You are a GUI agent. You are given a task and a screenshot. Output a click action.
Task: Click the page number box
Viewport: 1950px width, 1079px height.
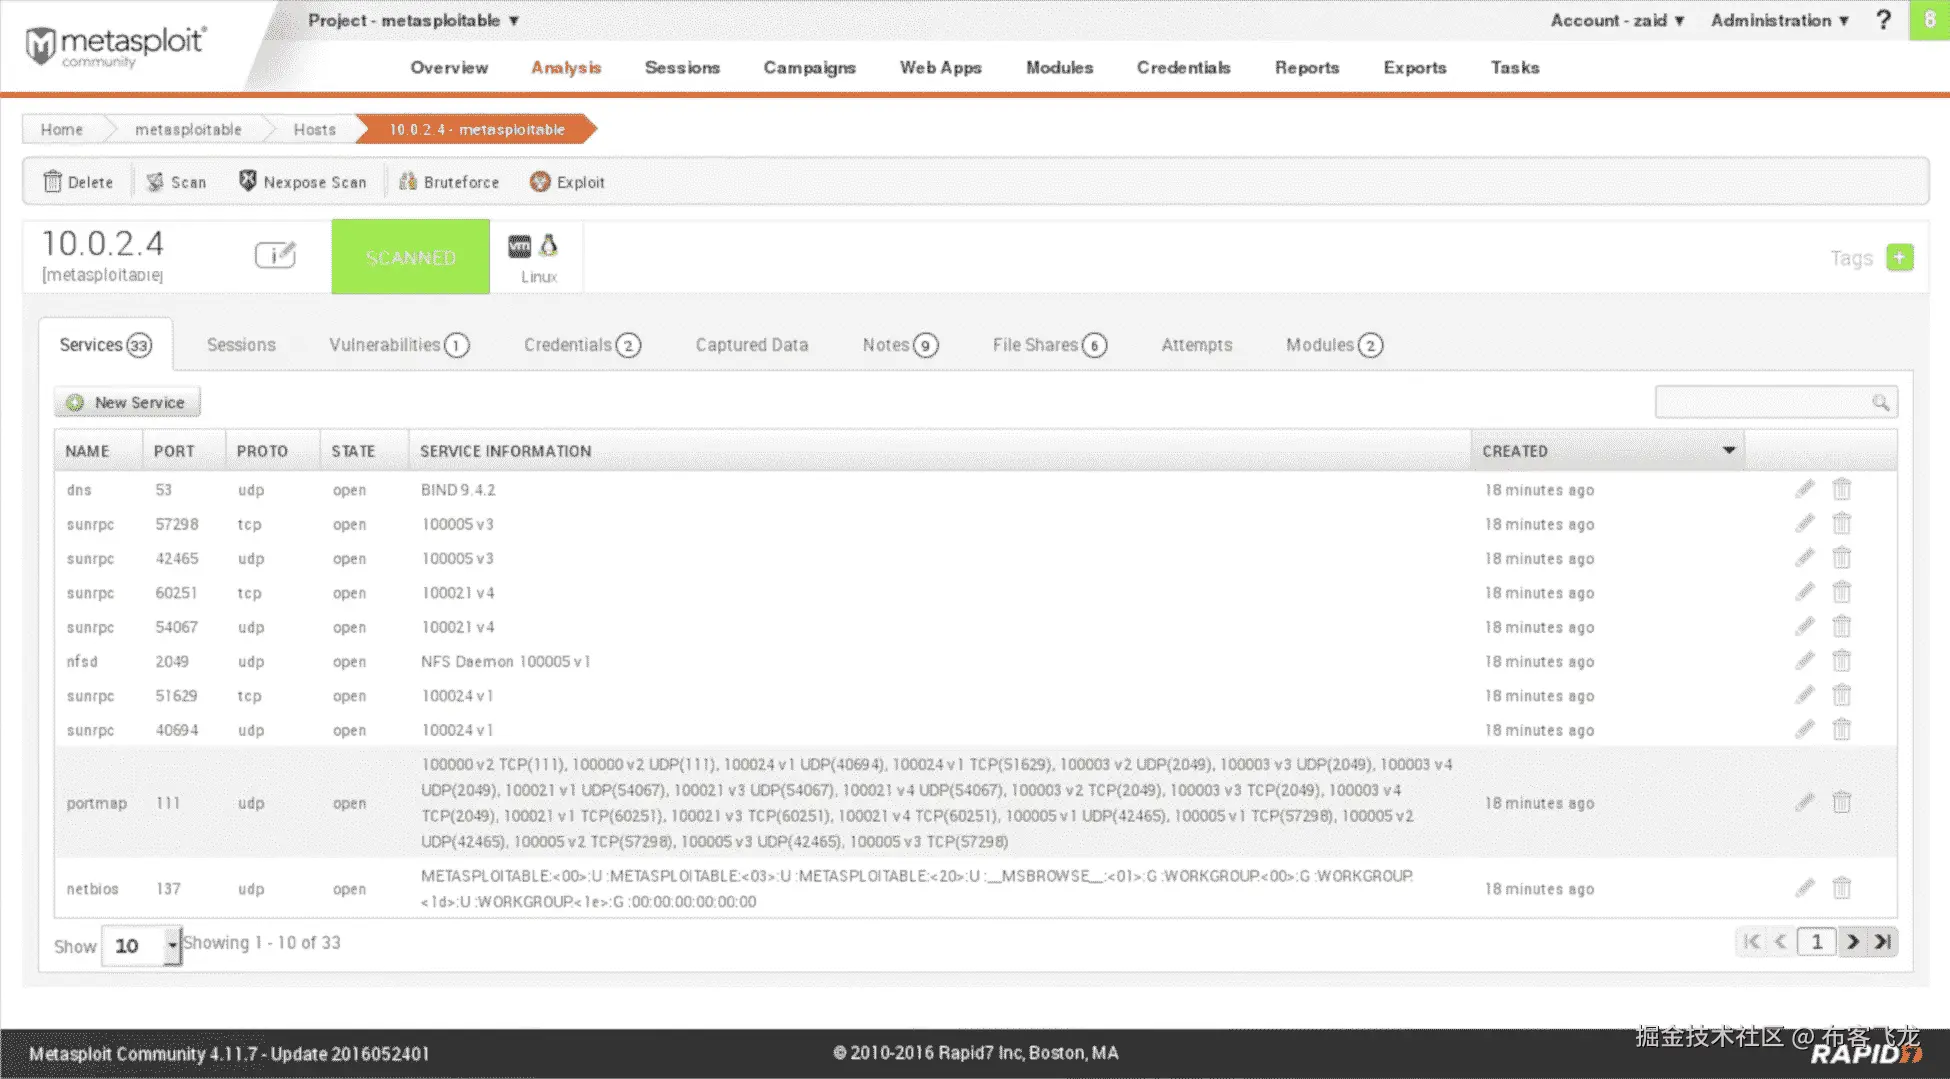coord(1816,941)
